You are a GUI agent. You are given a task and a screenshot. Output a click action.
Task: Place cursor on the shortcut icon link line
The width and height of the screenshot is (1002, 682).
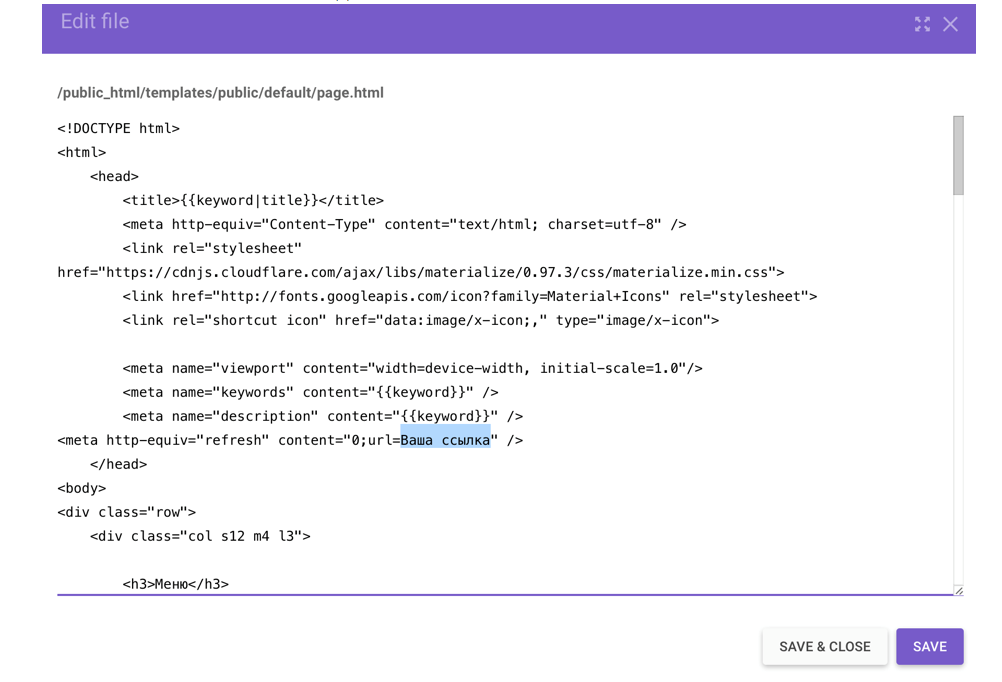(420, 320)
